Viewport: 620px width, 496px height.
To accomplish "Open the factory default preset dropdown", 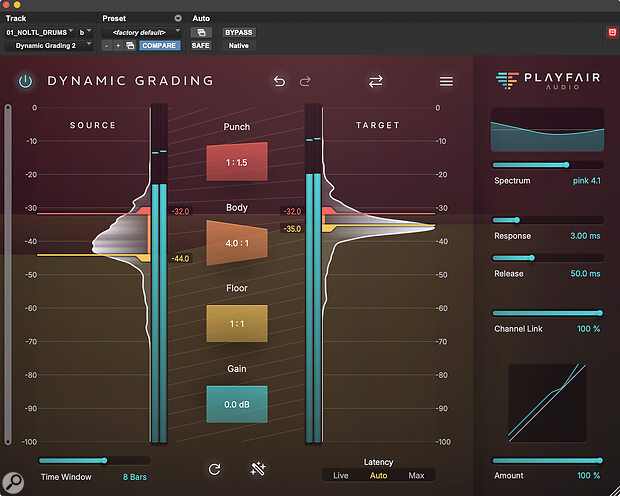I will click(142, 32).
